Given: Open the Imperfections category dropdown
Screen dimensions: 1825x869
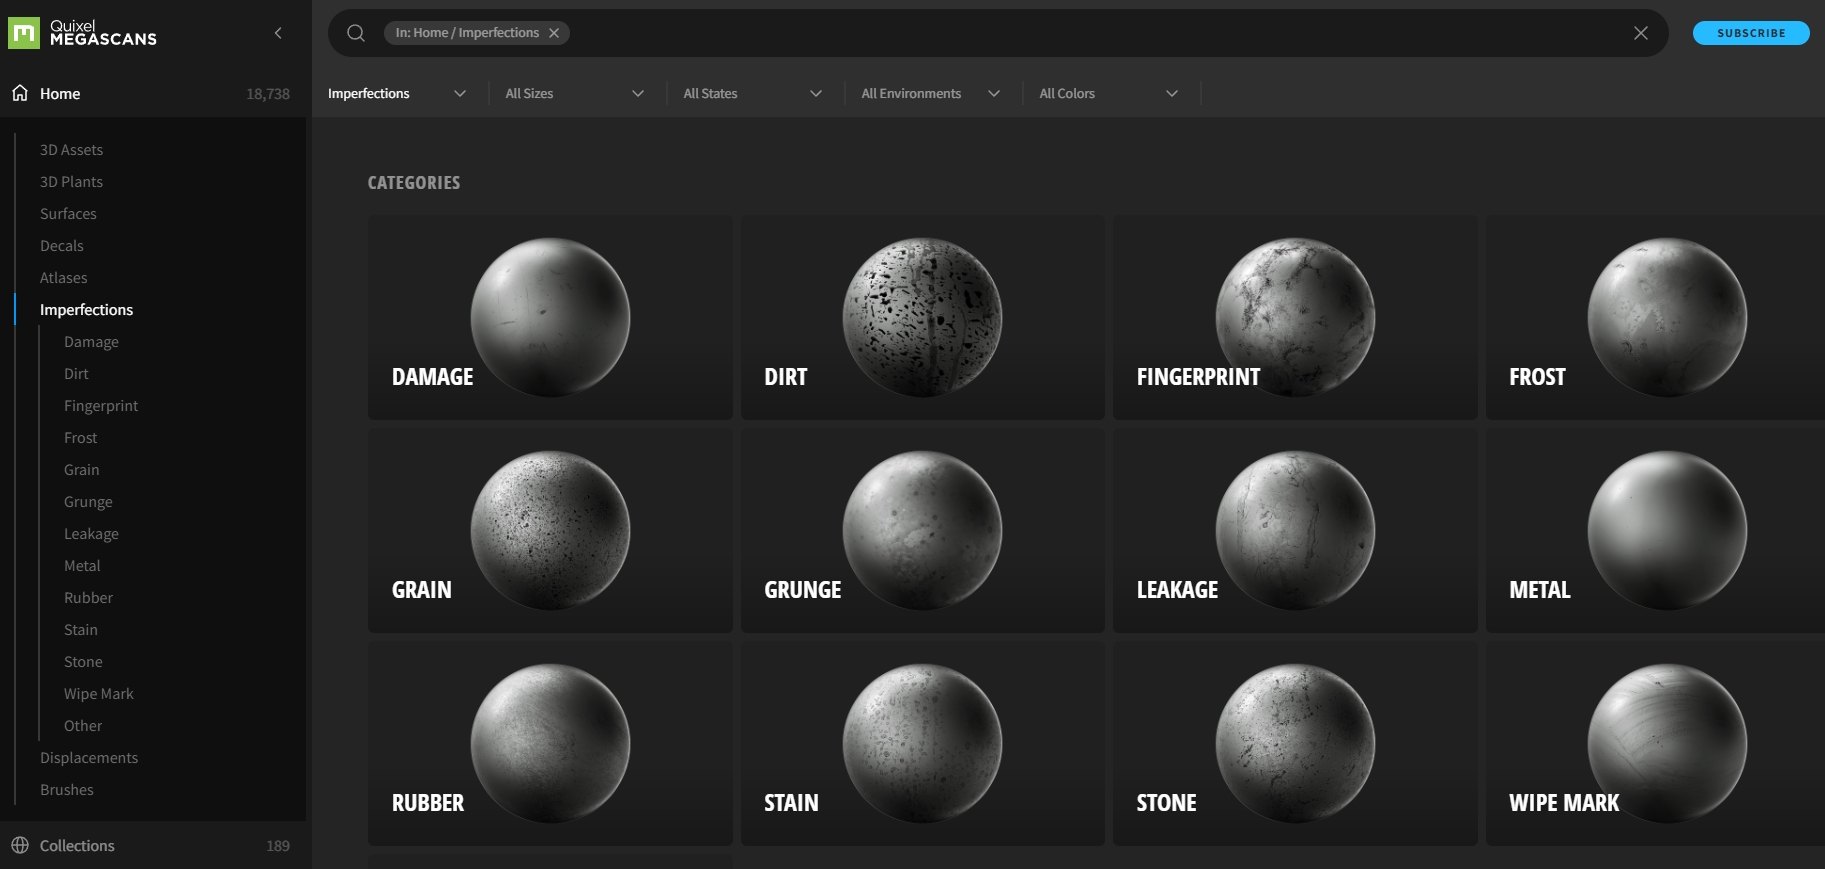Looking at the screenshot, I should coord(398,93).
